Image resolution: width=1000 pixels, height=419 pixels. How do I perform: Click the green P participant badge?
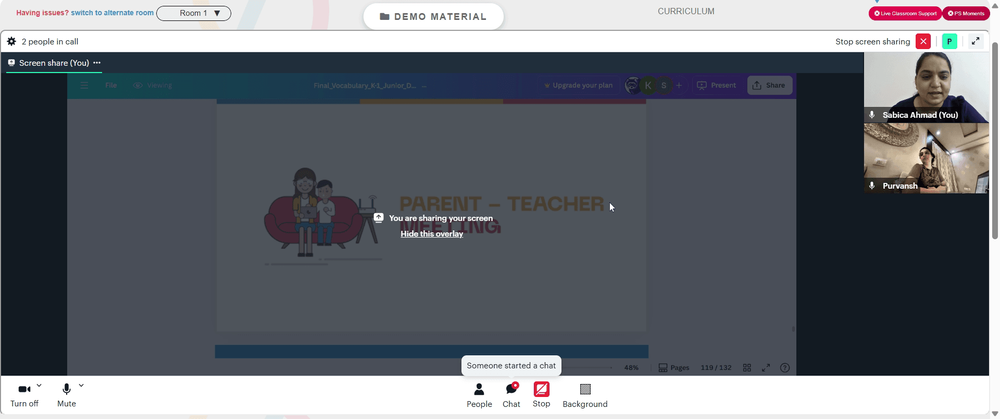click(950, 41)
